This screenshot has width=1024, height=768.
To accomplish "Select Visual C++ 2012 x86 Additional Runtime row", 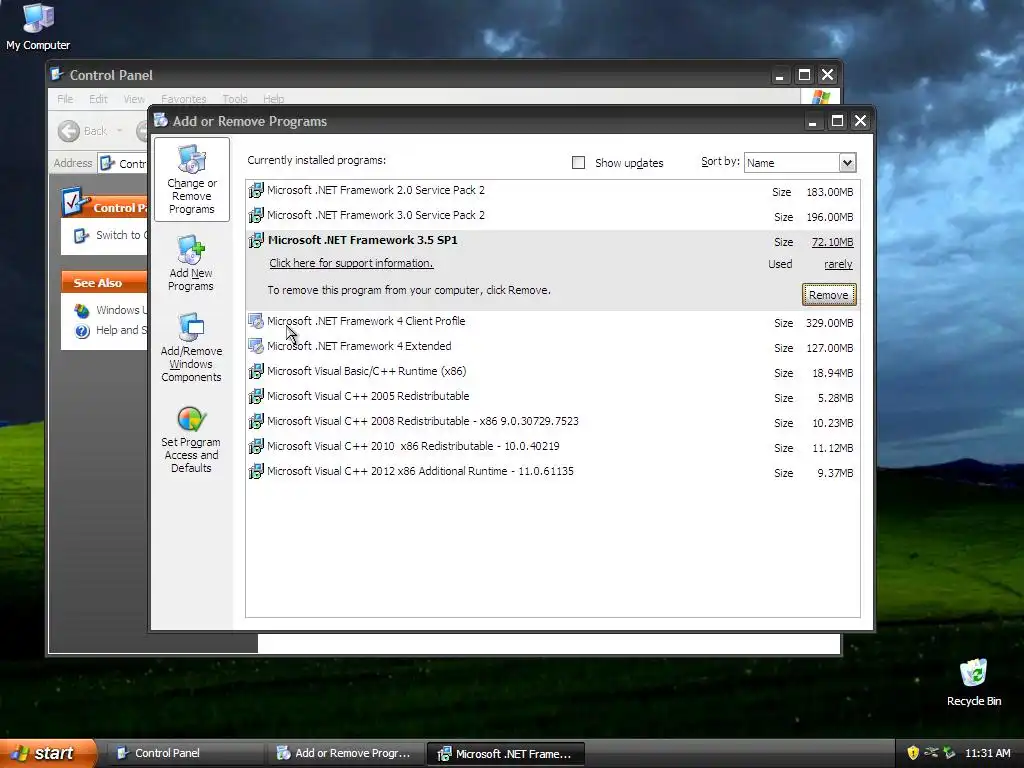I will click(x=552, y=472).
